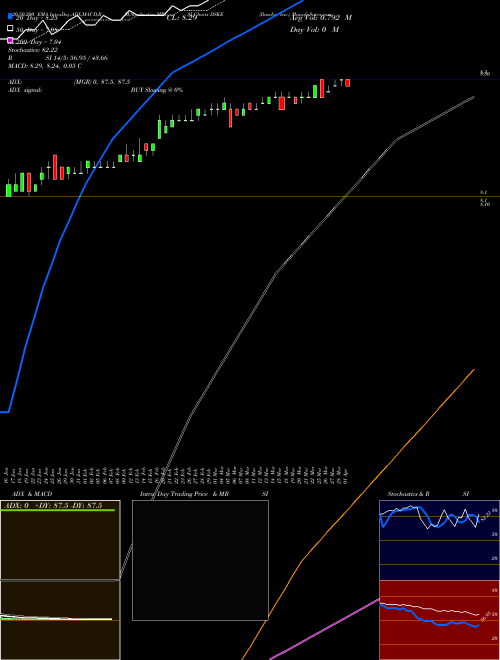Screen dimensions: 500x660
Task: Open the red RSI sub-chart
Action: [x=439, y=620]
